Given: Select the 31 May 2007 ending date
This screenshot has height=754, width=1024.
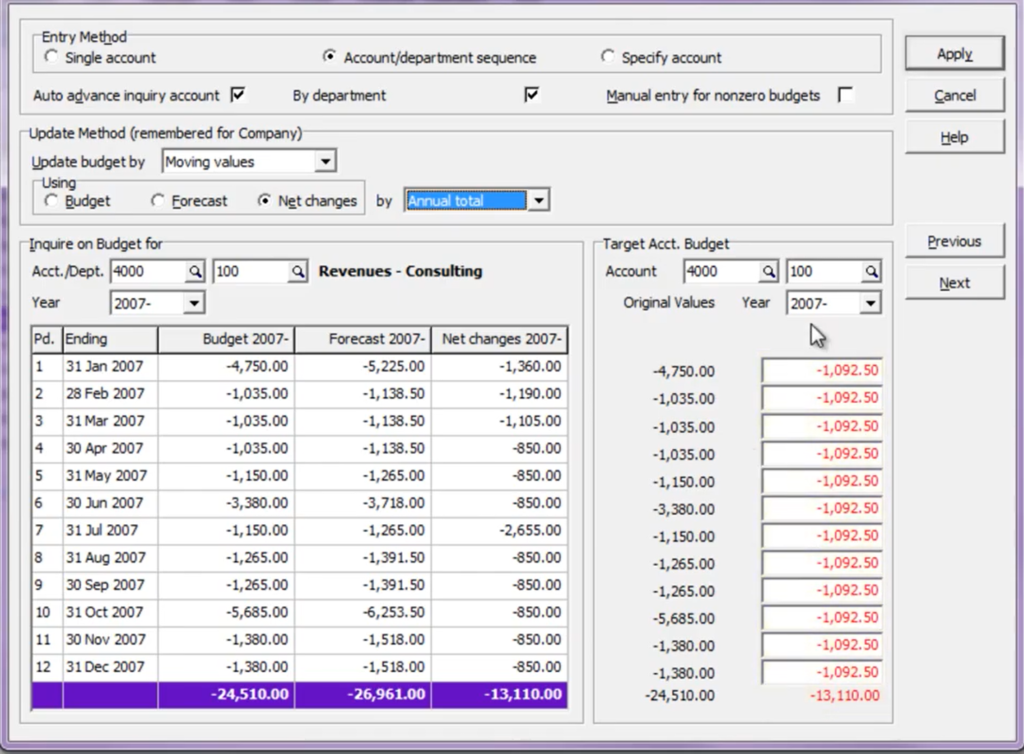Looking at the screenshot, I should click(x=106, y=476).
